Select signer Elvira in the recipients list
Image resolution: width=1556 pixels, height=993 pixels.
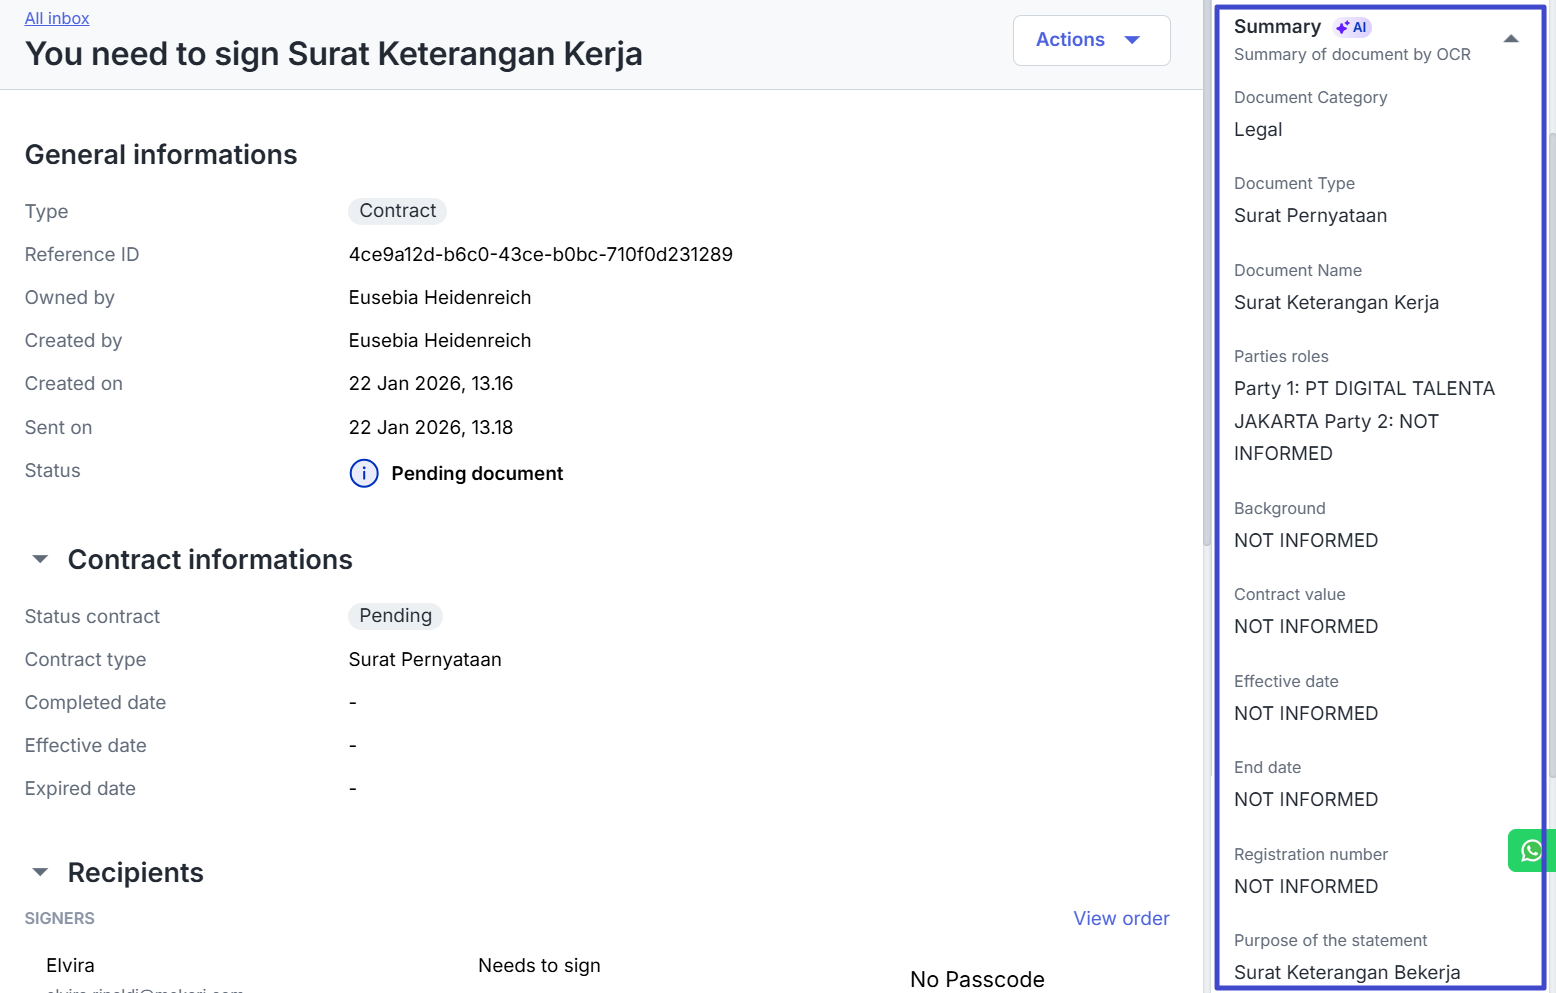(x=70, y=965)
